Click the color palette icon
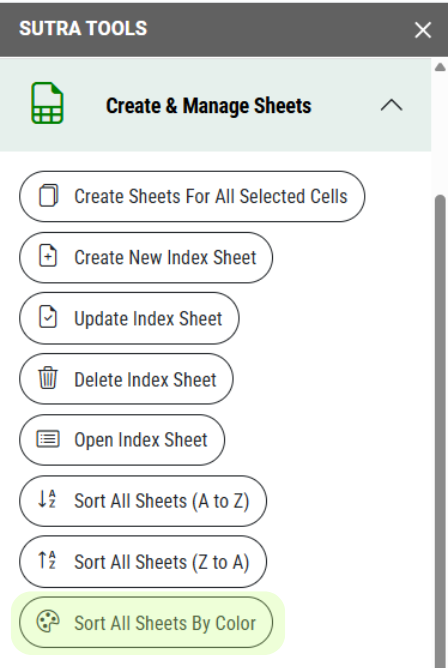The image size is (448, 668). click(48, 622)
